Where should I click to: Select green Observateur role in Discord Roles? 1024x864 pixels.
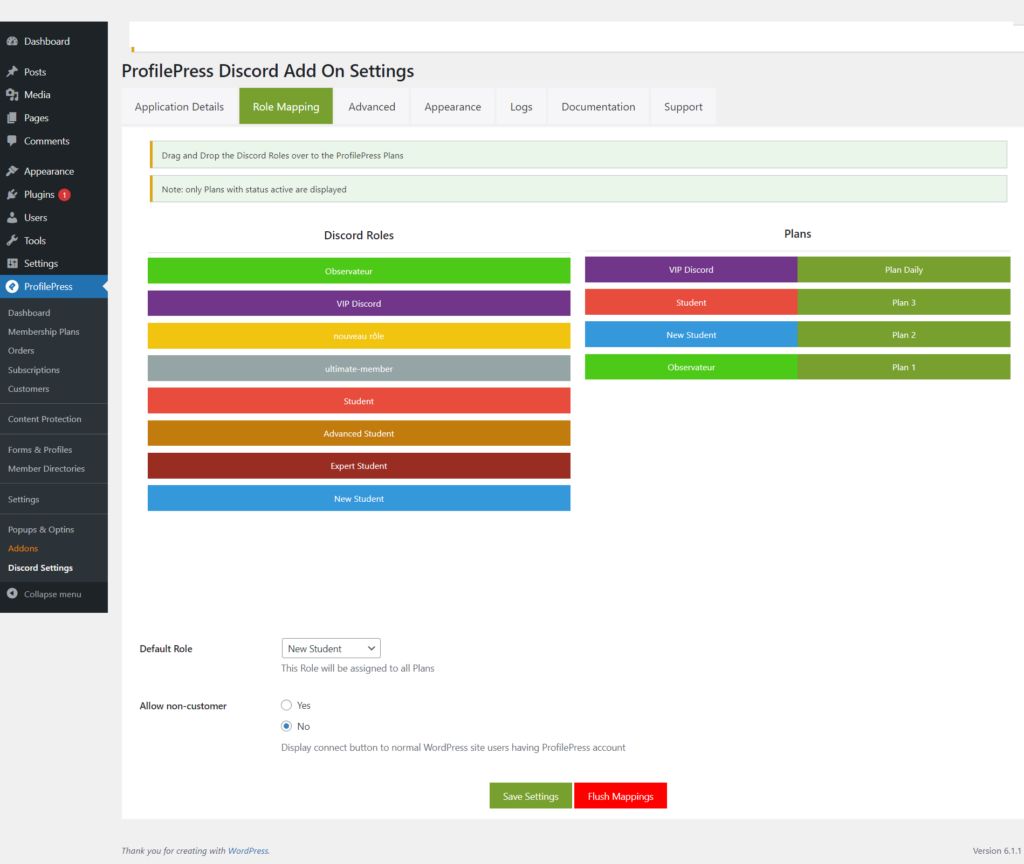pyautogui.click(x=359, y=271)
